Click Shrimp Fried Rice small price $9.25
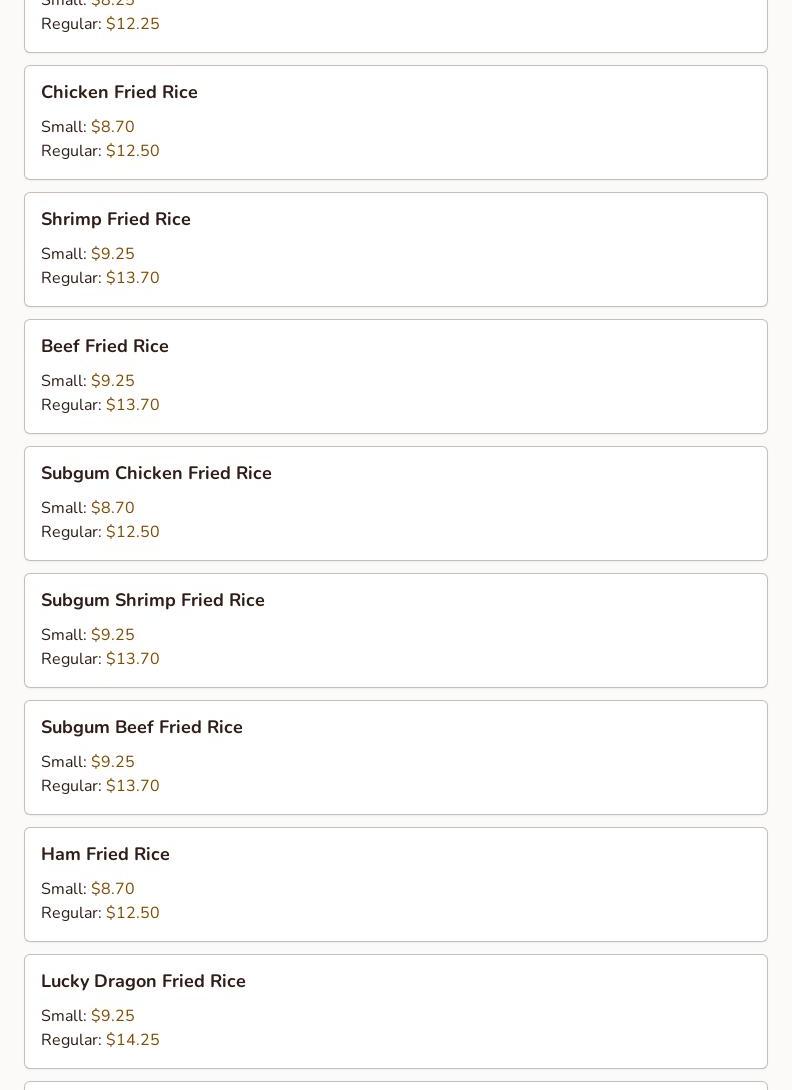This screenshot has width=792, height=1090. click(x=112, y=254)
